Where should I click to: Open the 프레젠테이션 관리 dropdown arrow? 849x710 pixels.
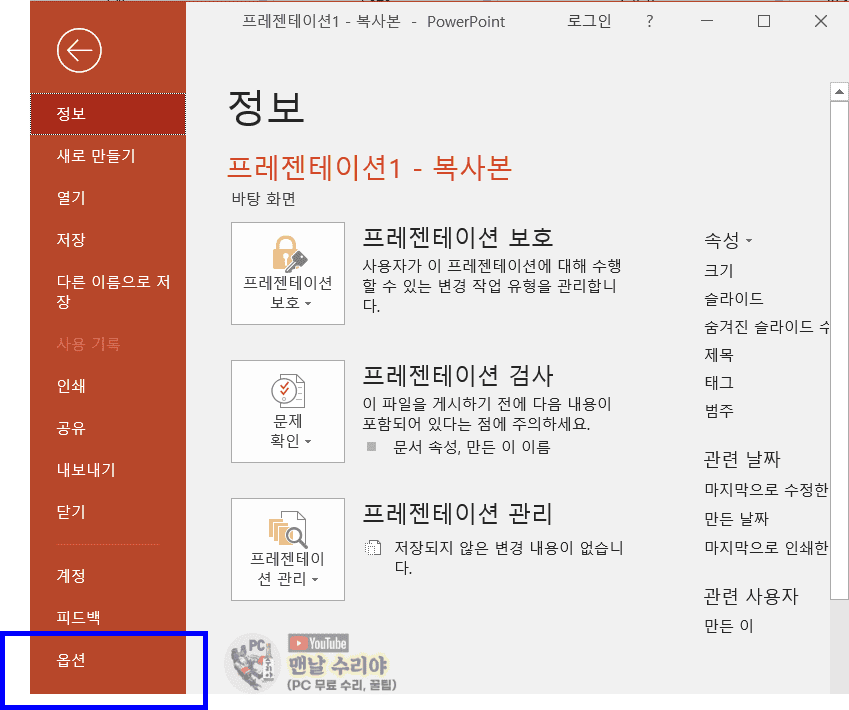(x=314, y=580)
